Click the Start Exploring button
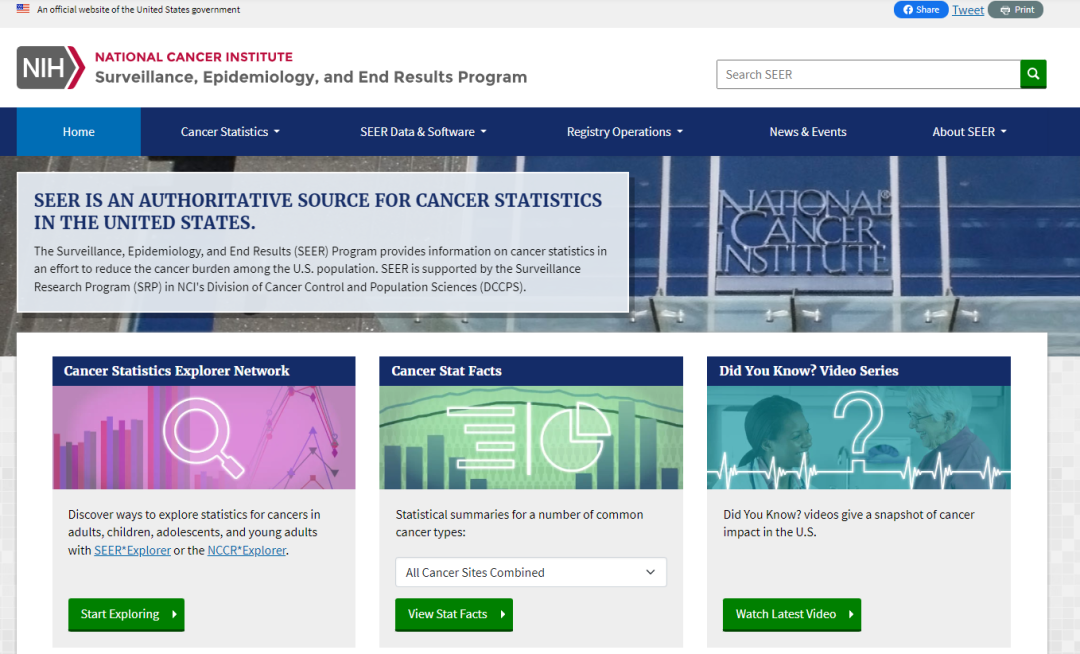Viewport: 1080px width, 654px height. tap(126, 614)
